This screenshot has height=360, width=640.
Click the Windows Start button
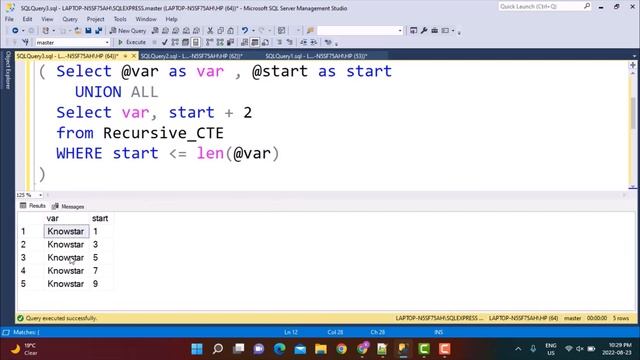[x=197, y=349]
